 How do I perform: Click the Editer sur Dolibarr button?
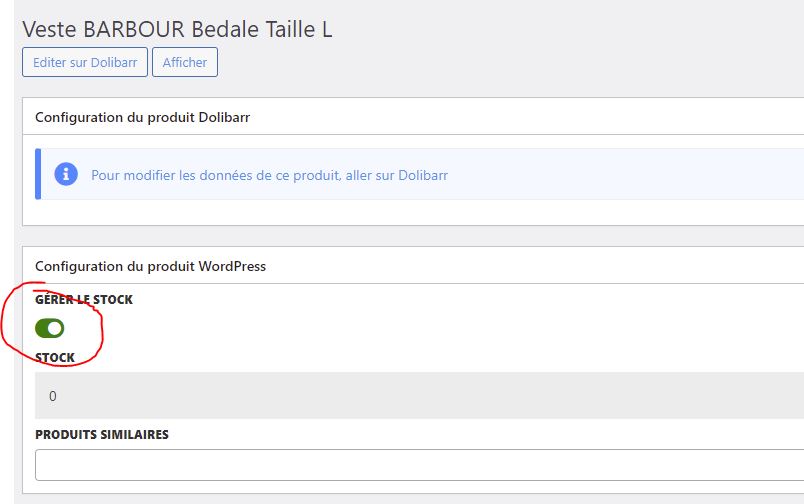(85, 62)
